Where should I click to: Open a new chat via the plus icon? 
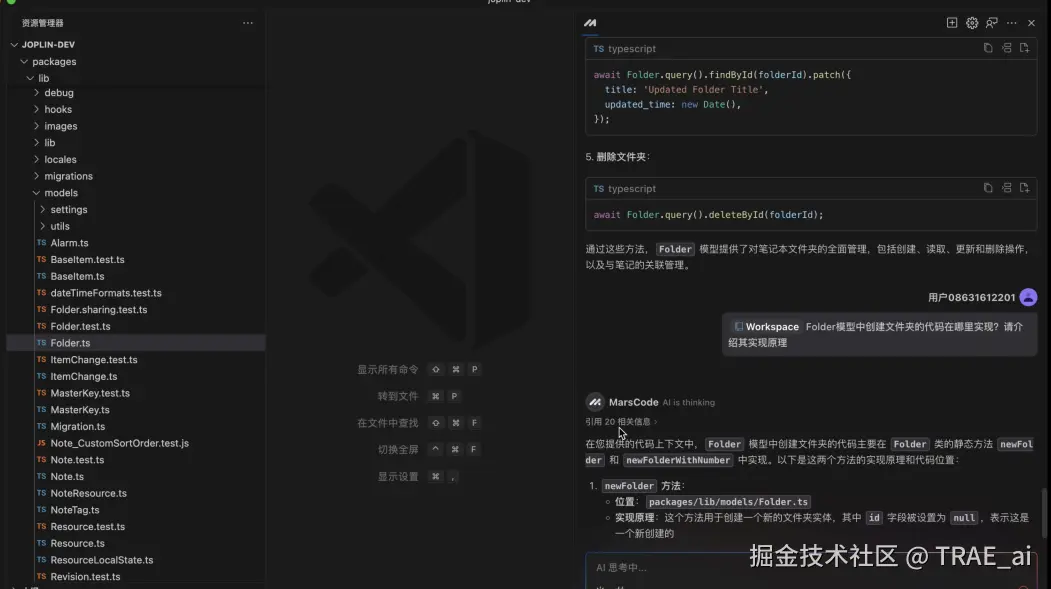pyautogui.click(x=950, y=22)
